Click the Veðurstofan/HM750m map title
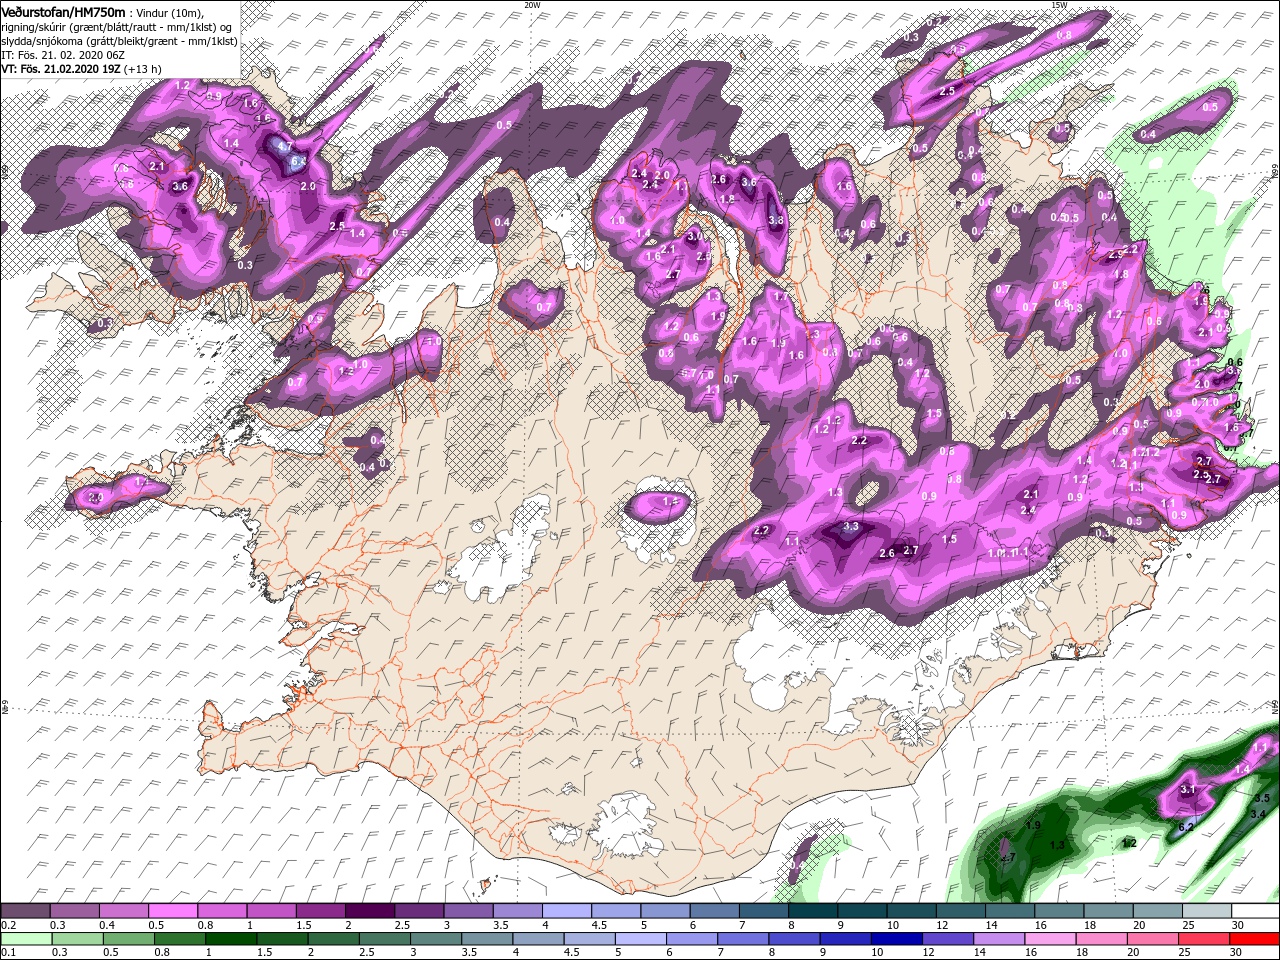This screenshot has width=1280, height=960. (x=63, y=11)
